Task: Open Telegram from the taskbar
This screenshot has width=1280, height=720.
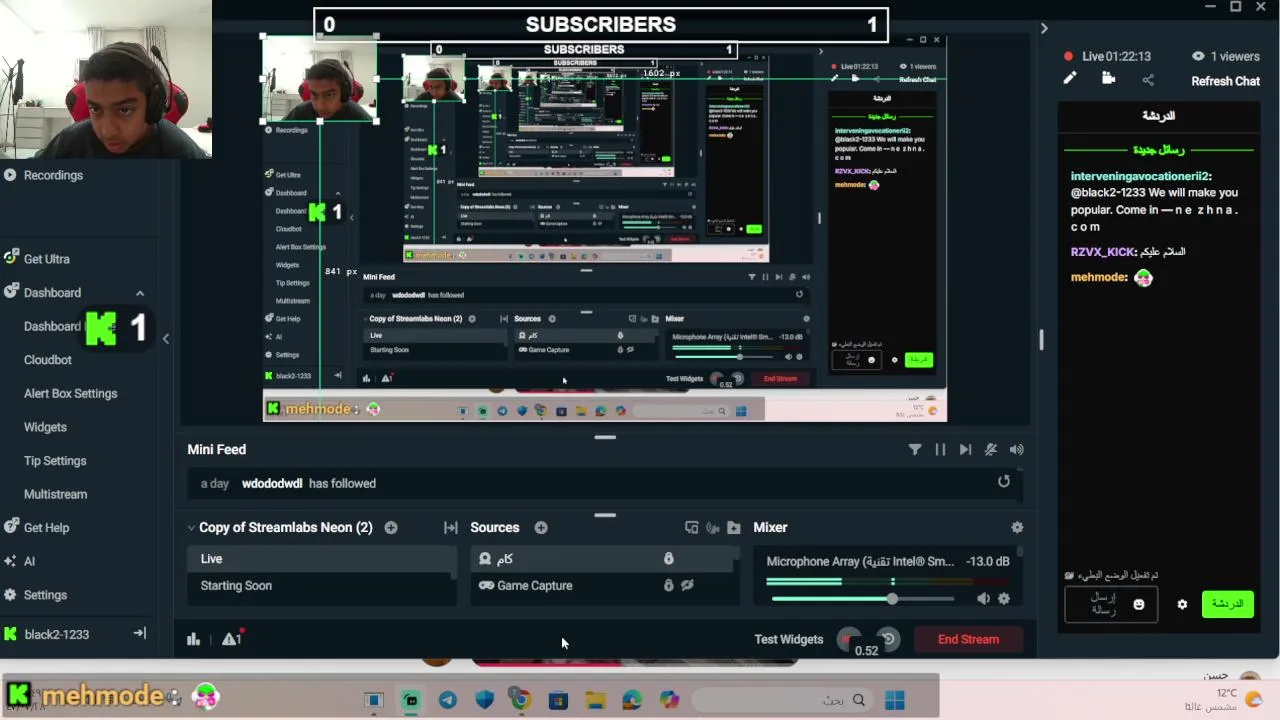Action: coord(448,701)
